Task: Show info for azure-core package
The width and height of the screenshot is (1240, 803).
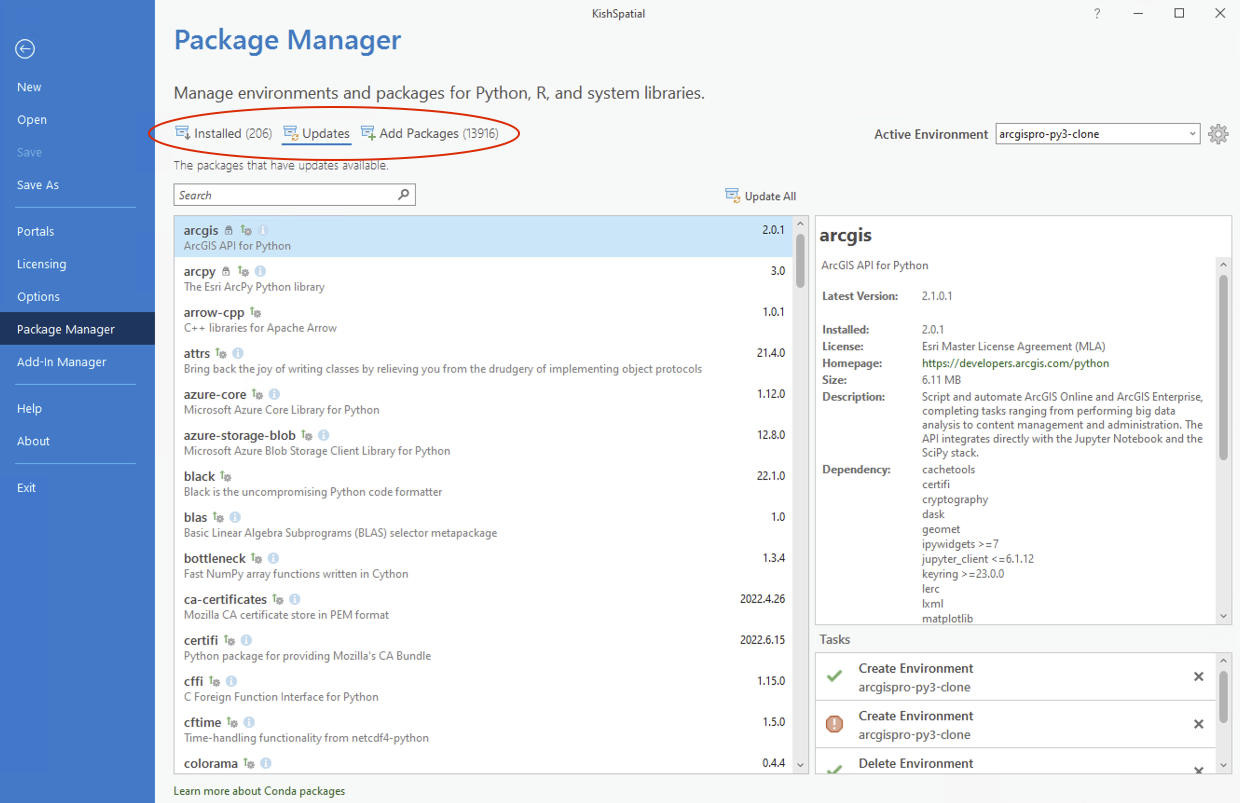Action: [274, 395]
